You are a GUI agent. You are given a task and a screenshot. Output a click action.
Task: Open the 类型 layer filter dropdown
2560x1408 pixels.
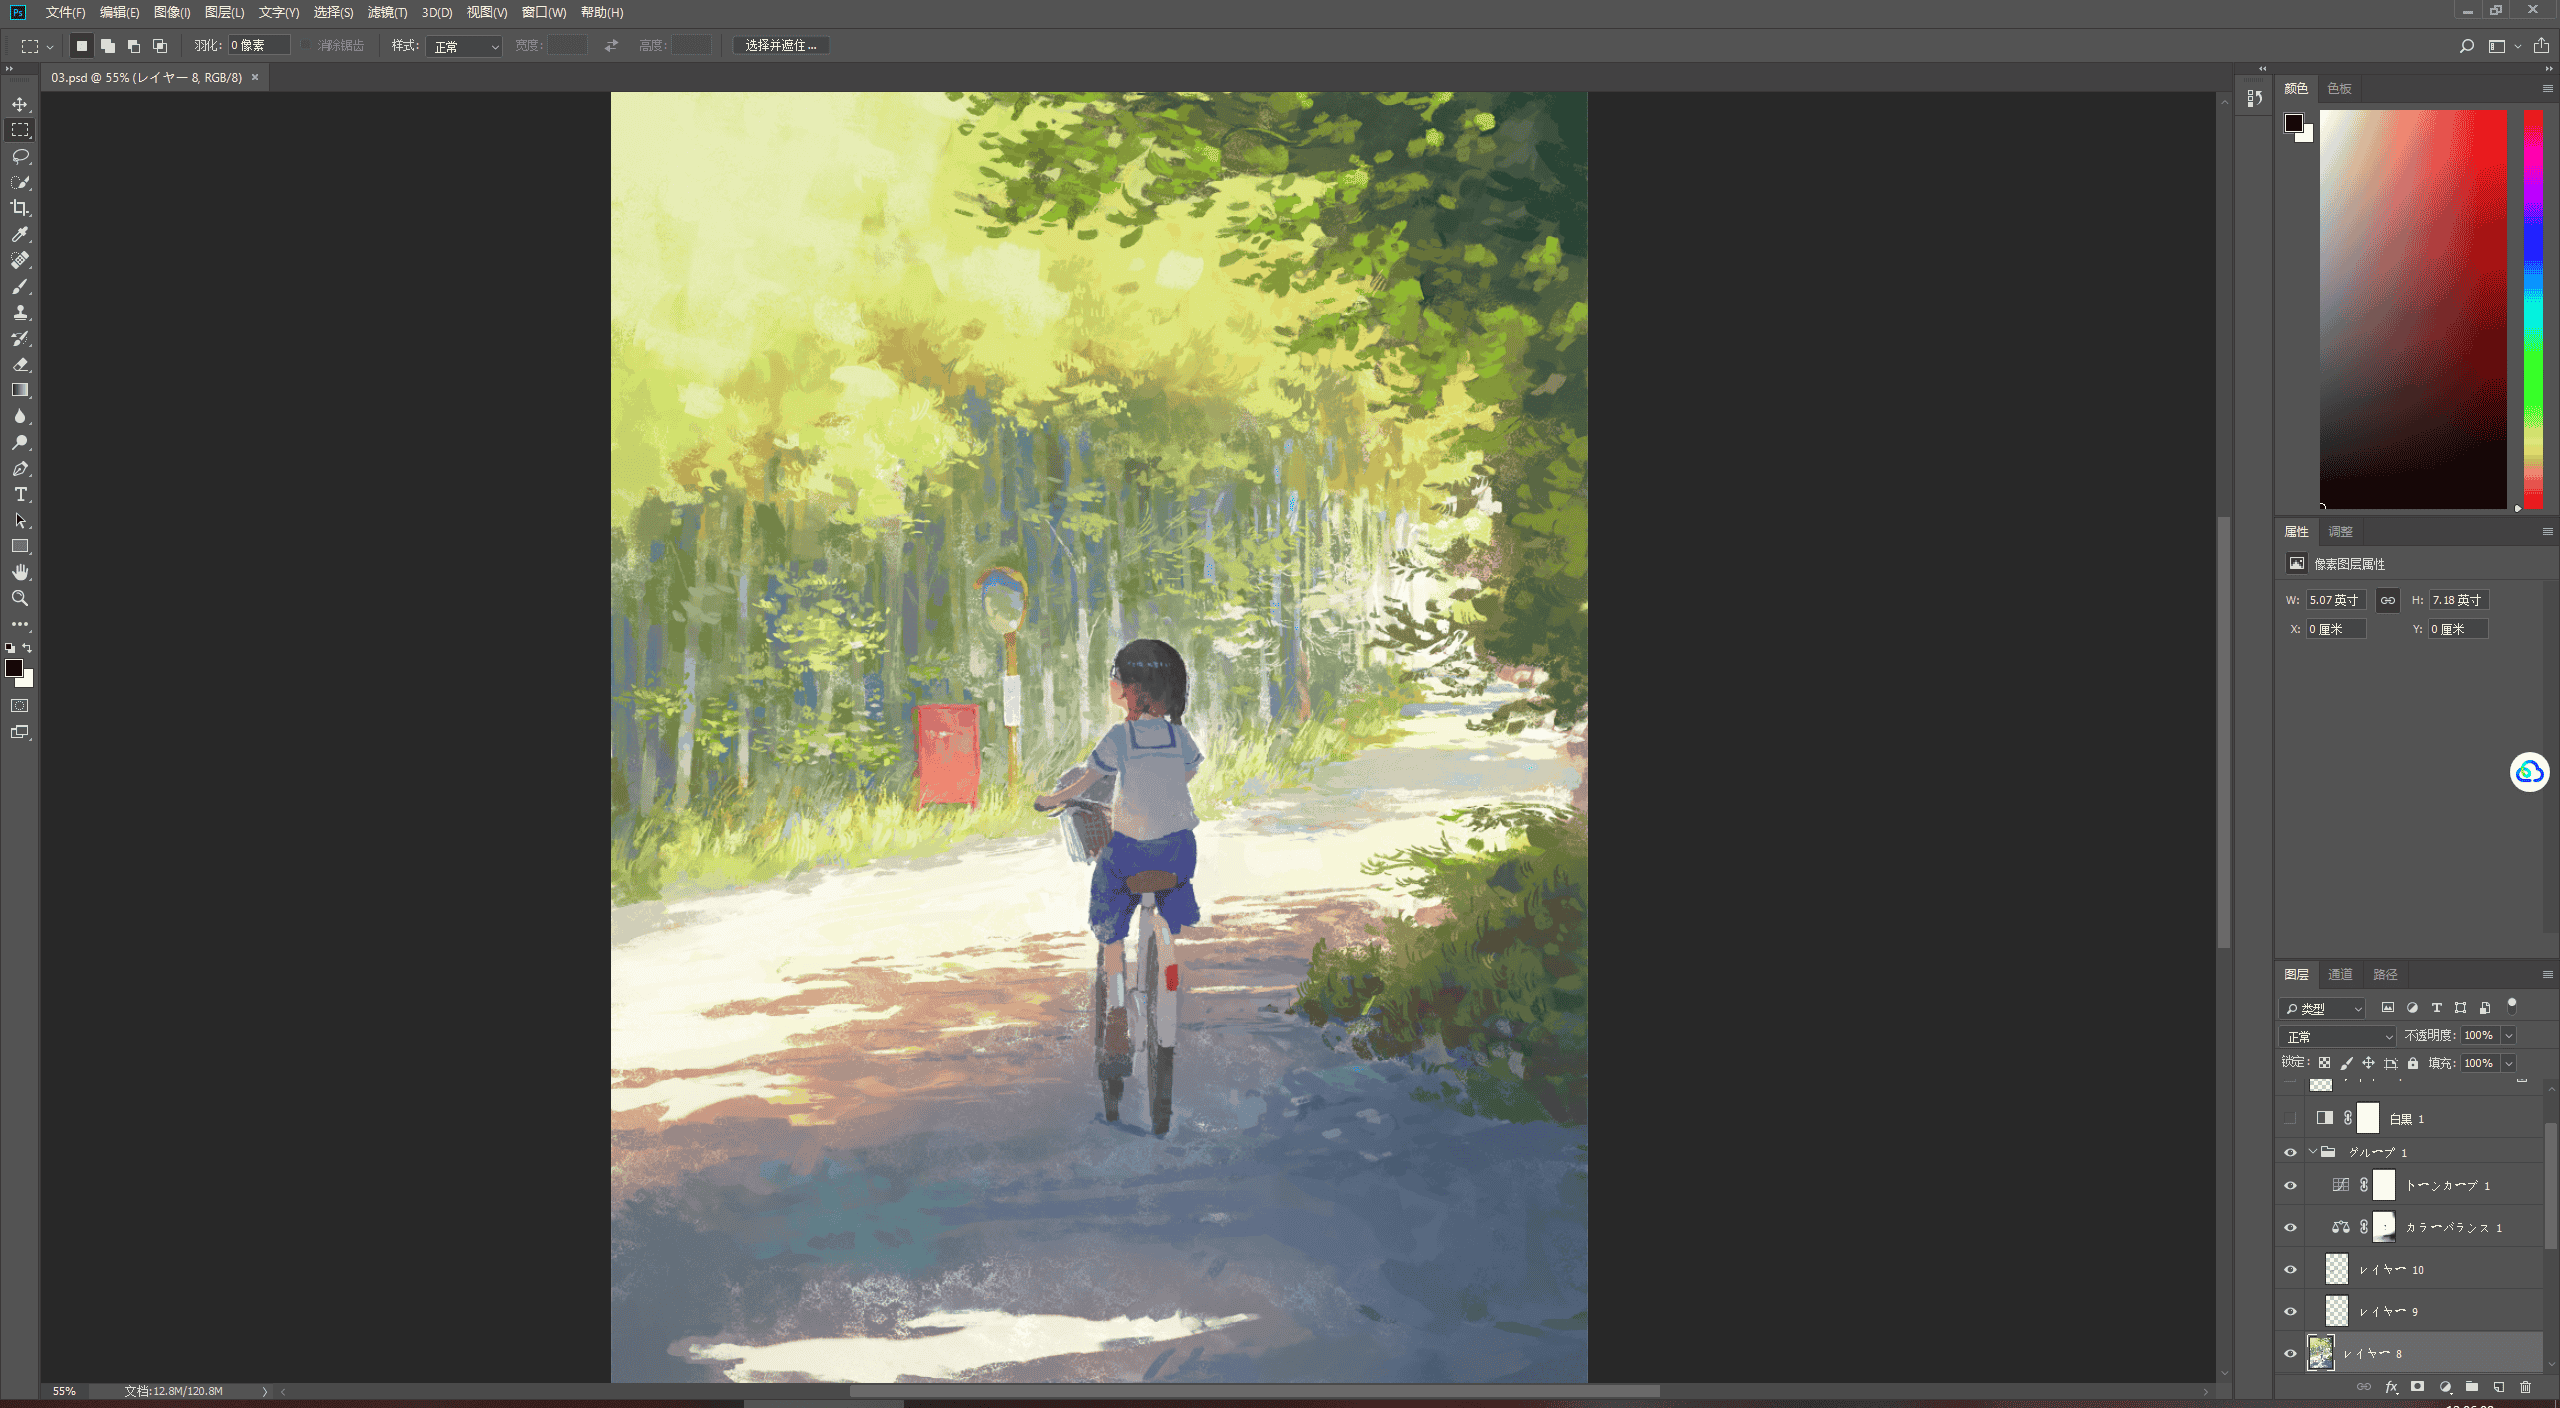(2322, 1008)
